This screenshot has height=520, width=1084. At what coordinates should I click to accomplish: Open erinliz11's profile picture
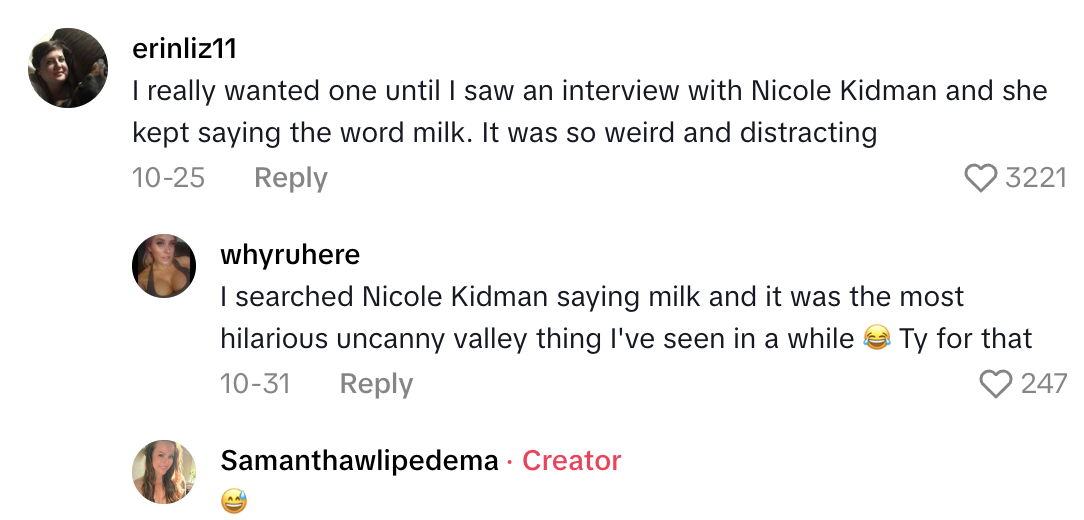68,68
